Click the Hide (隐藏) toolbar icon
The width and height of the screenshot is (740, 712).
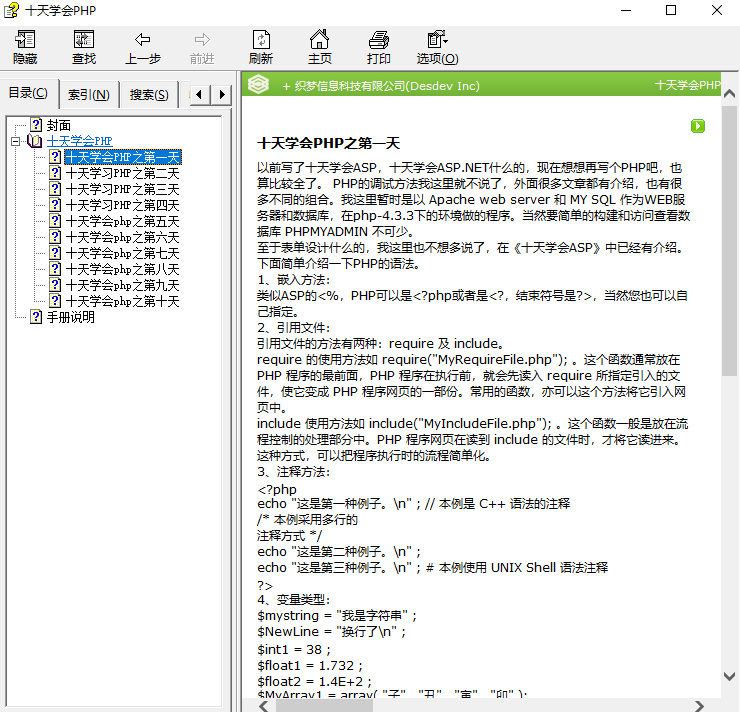[25, 46]
